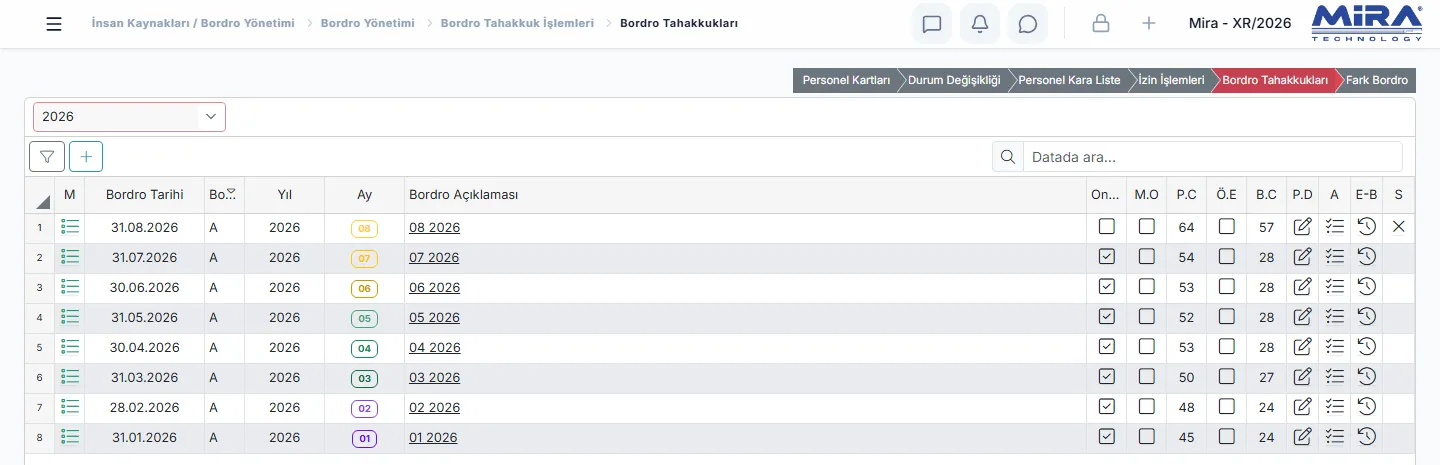Open the notifications bell icon
1440x465 pixels.
980,23
